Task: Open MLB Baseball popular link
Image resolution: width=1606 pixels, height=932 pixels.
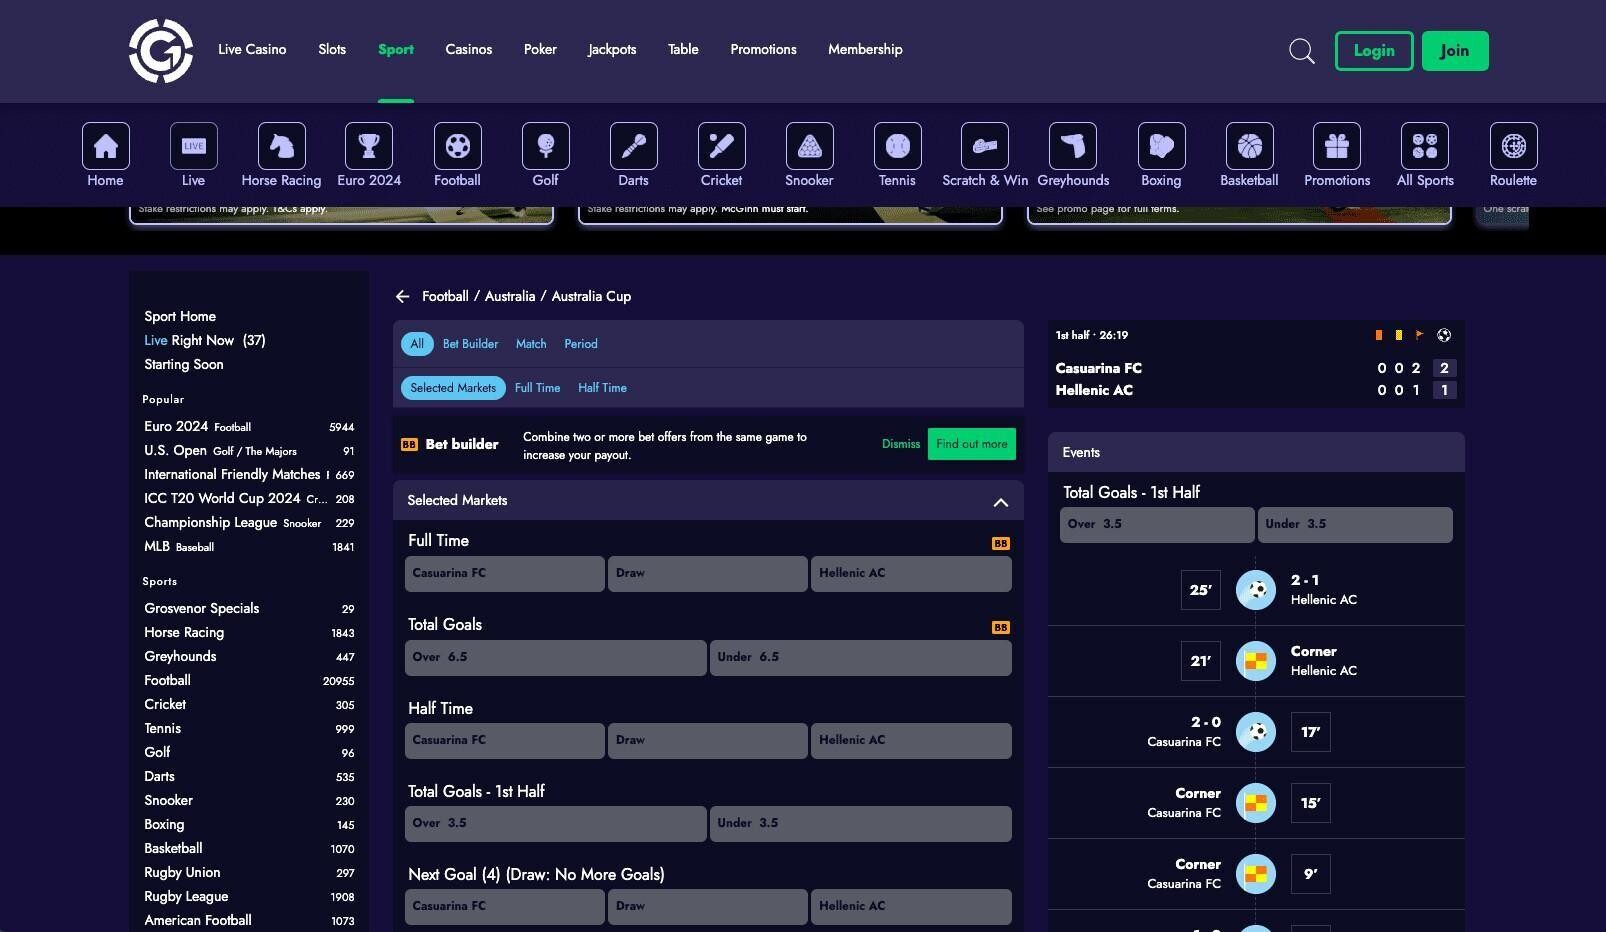Action: pyautogui.click(x=249, y=546)
